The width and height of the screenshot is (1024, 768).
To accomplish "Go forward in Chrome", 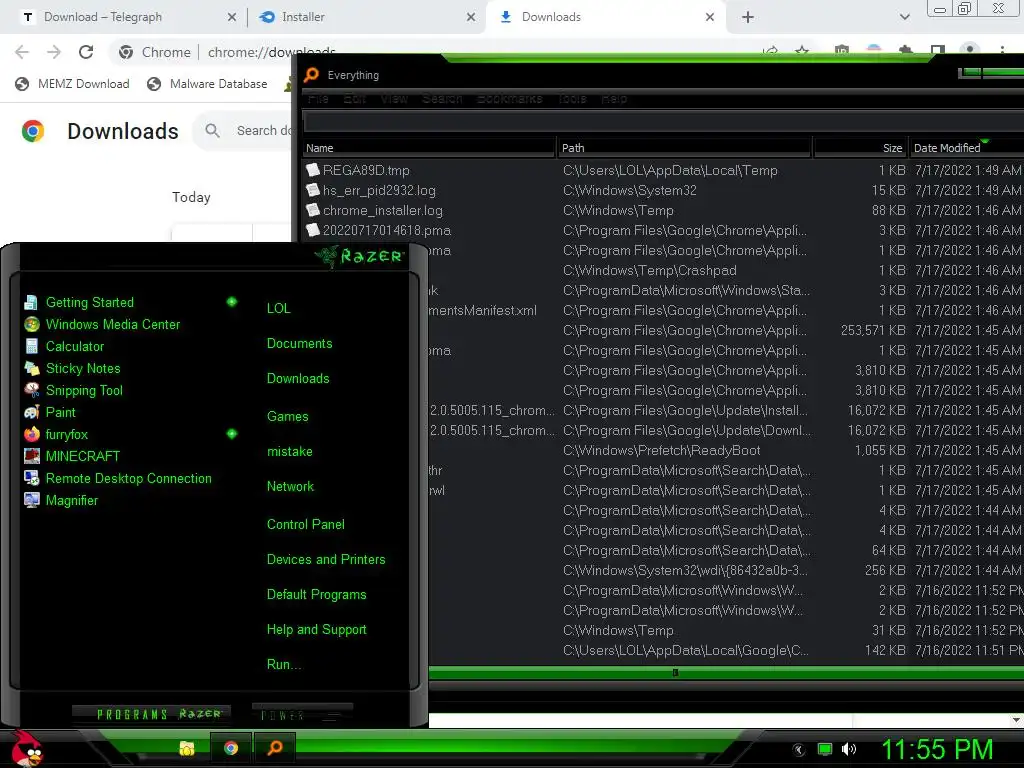I will (54, 52).
